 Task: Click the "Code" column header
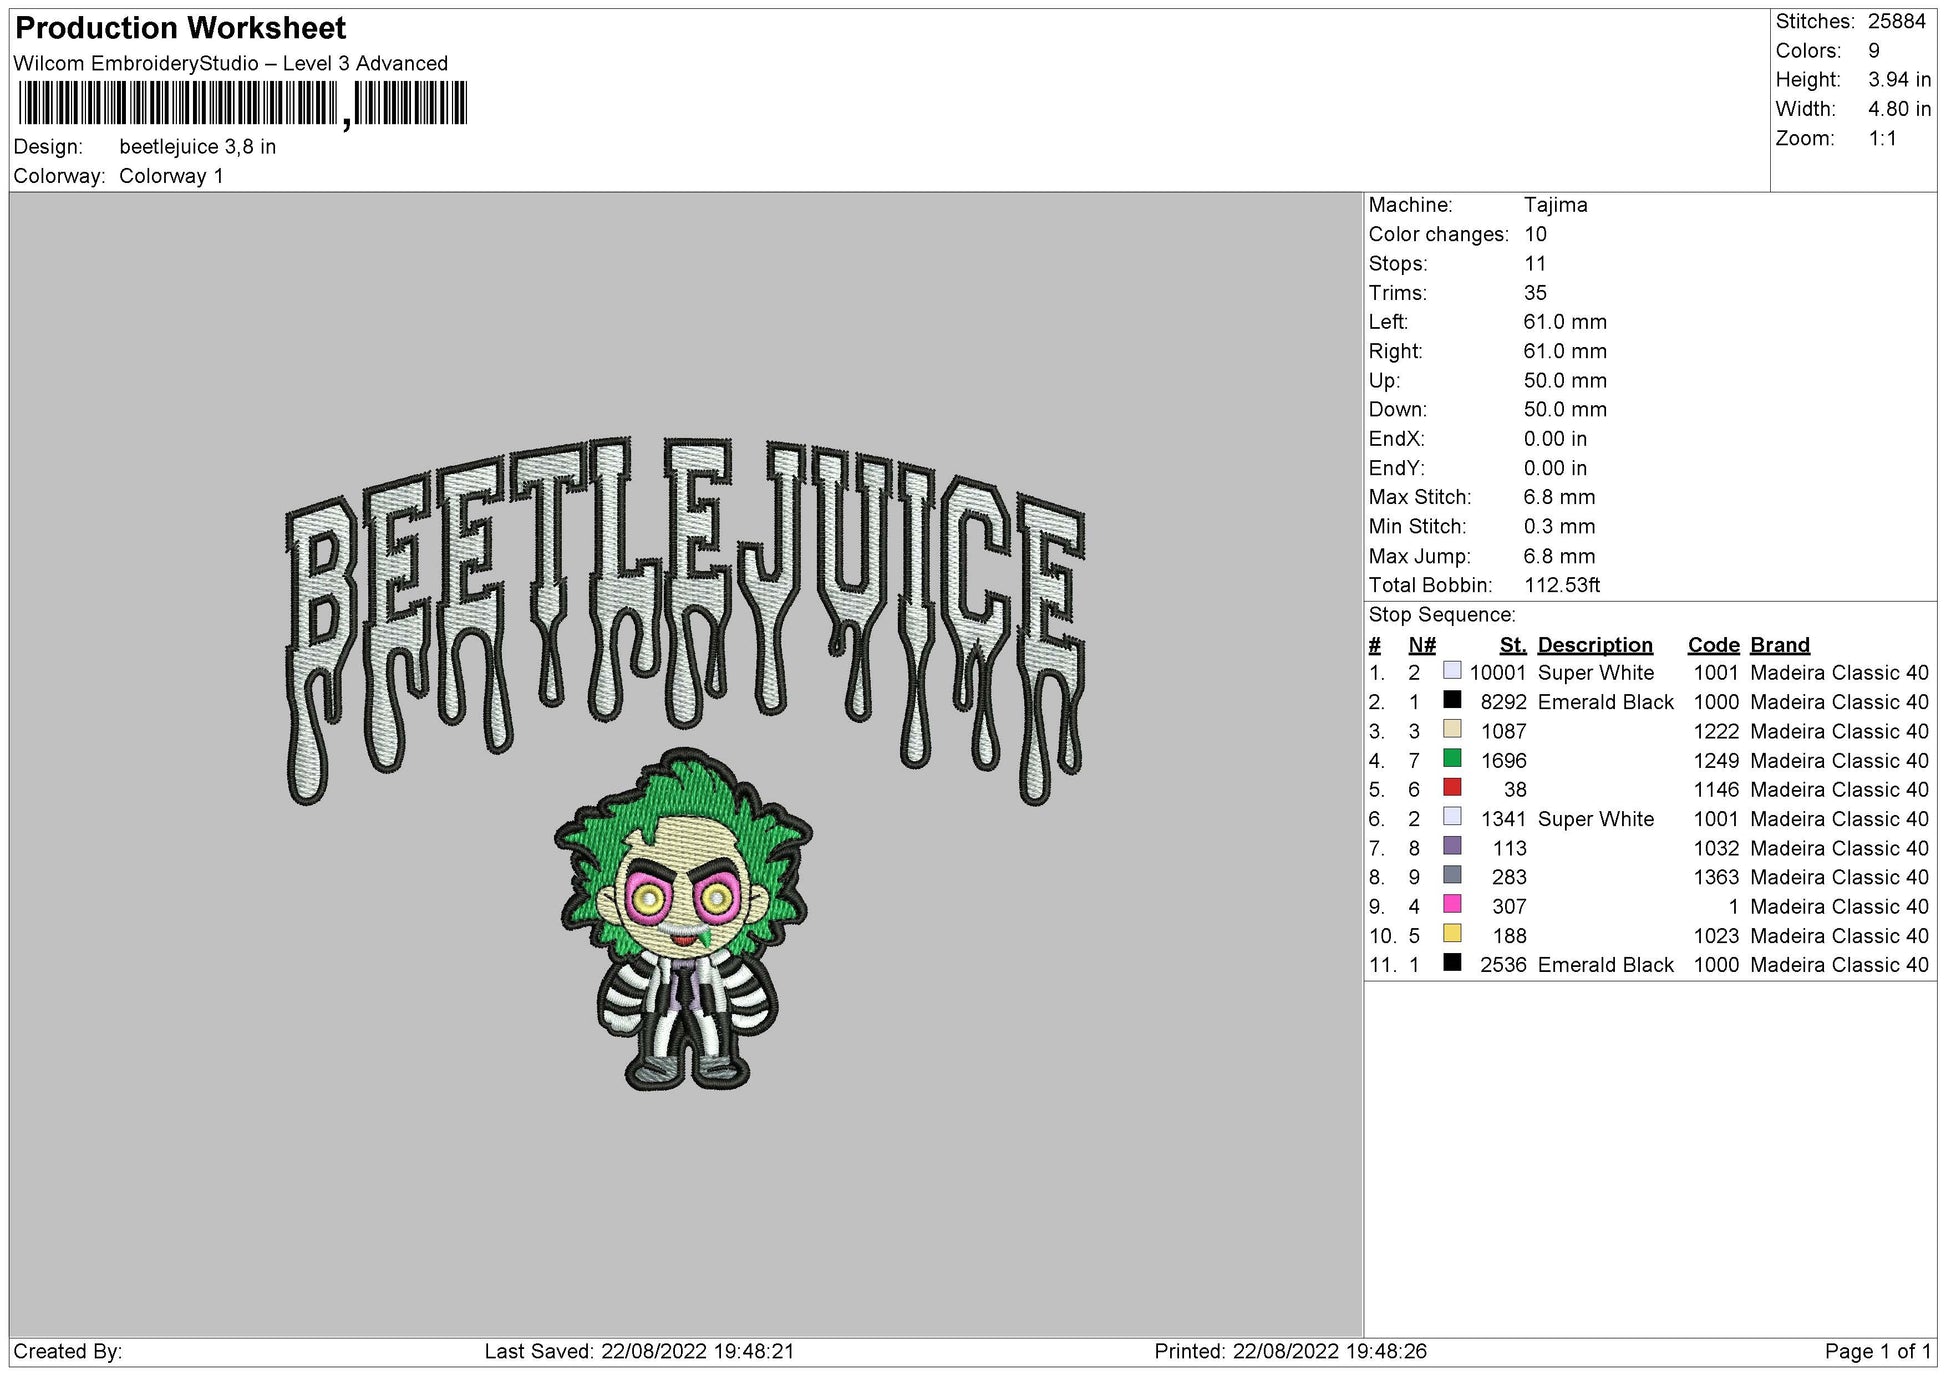(1714, 645)
